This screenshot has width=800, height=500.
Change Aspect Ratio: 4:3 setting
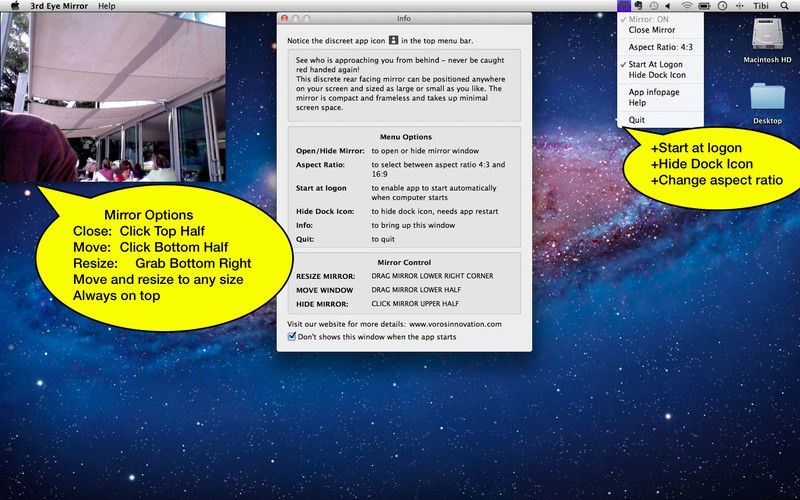[x=660, y=47]
